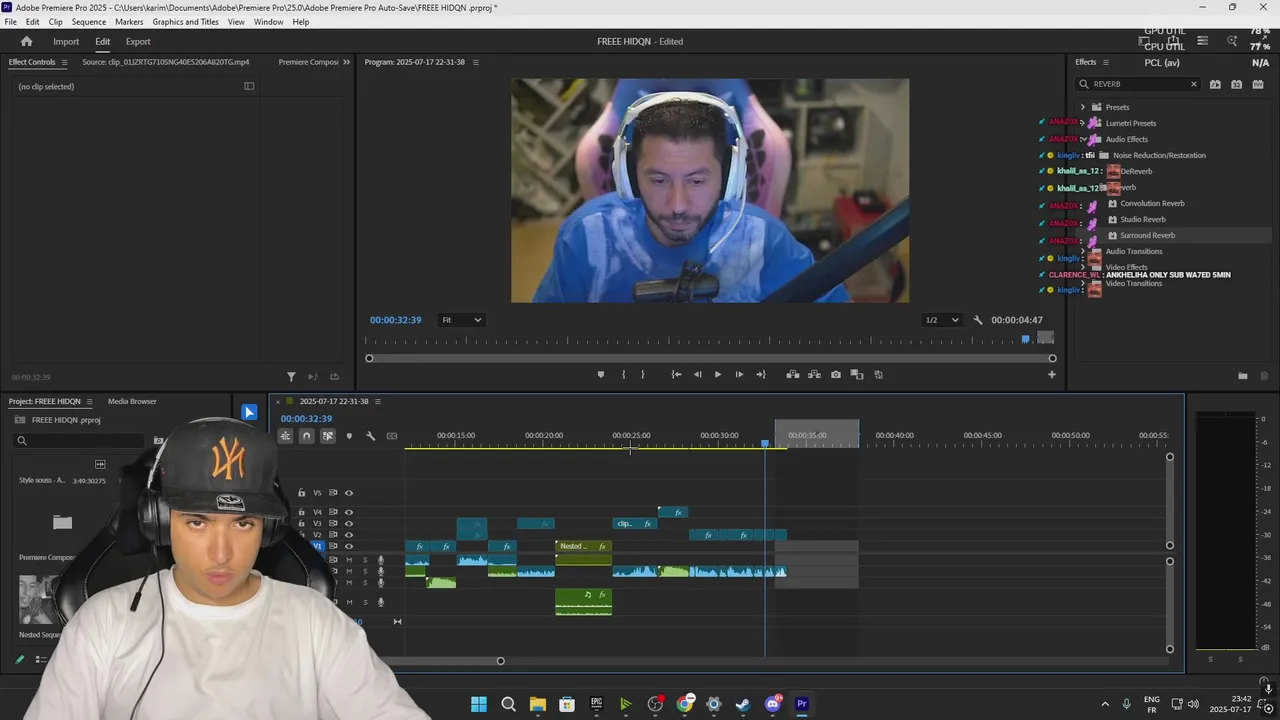The height and width of the screenshot is (720, 1280).
Task: Open timeline display settings wrench
Action: click(370, 436)
